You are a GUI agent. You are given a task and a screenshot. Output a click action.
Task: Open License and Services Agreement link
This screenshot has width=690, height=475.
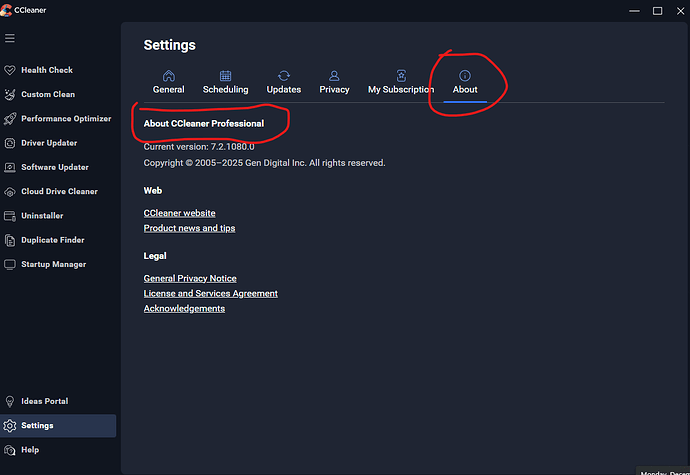point(211,293)
